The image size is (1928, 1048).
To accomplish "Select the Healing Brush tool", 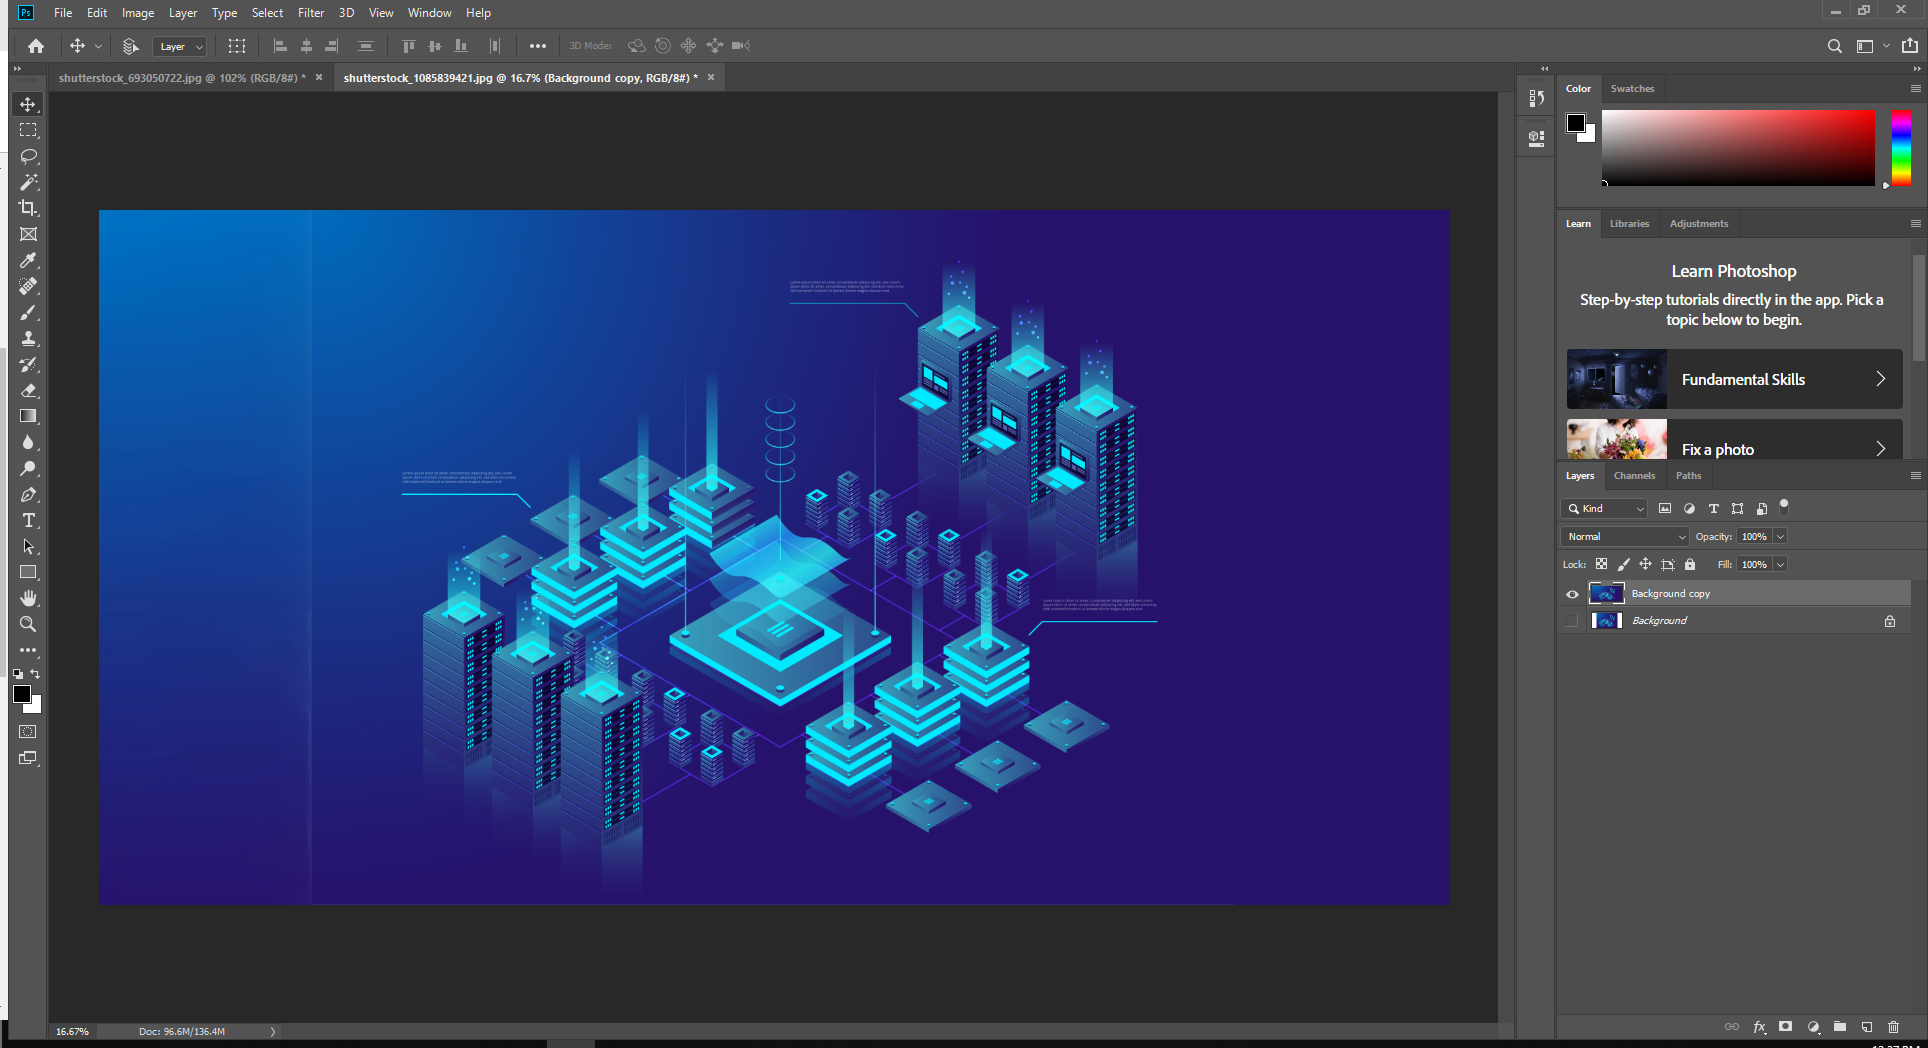I will point(28,286).
